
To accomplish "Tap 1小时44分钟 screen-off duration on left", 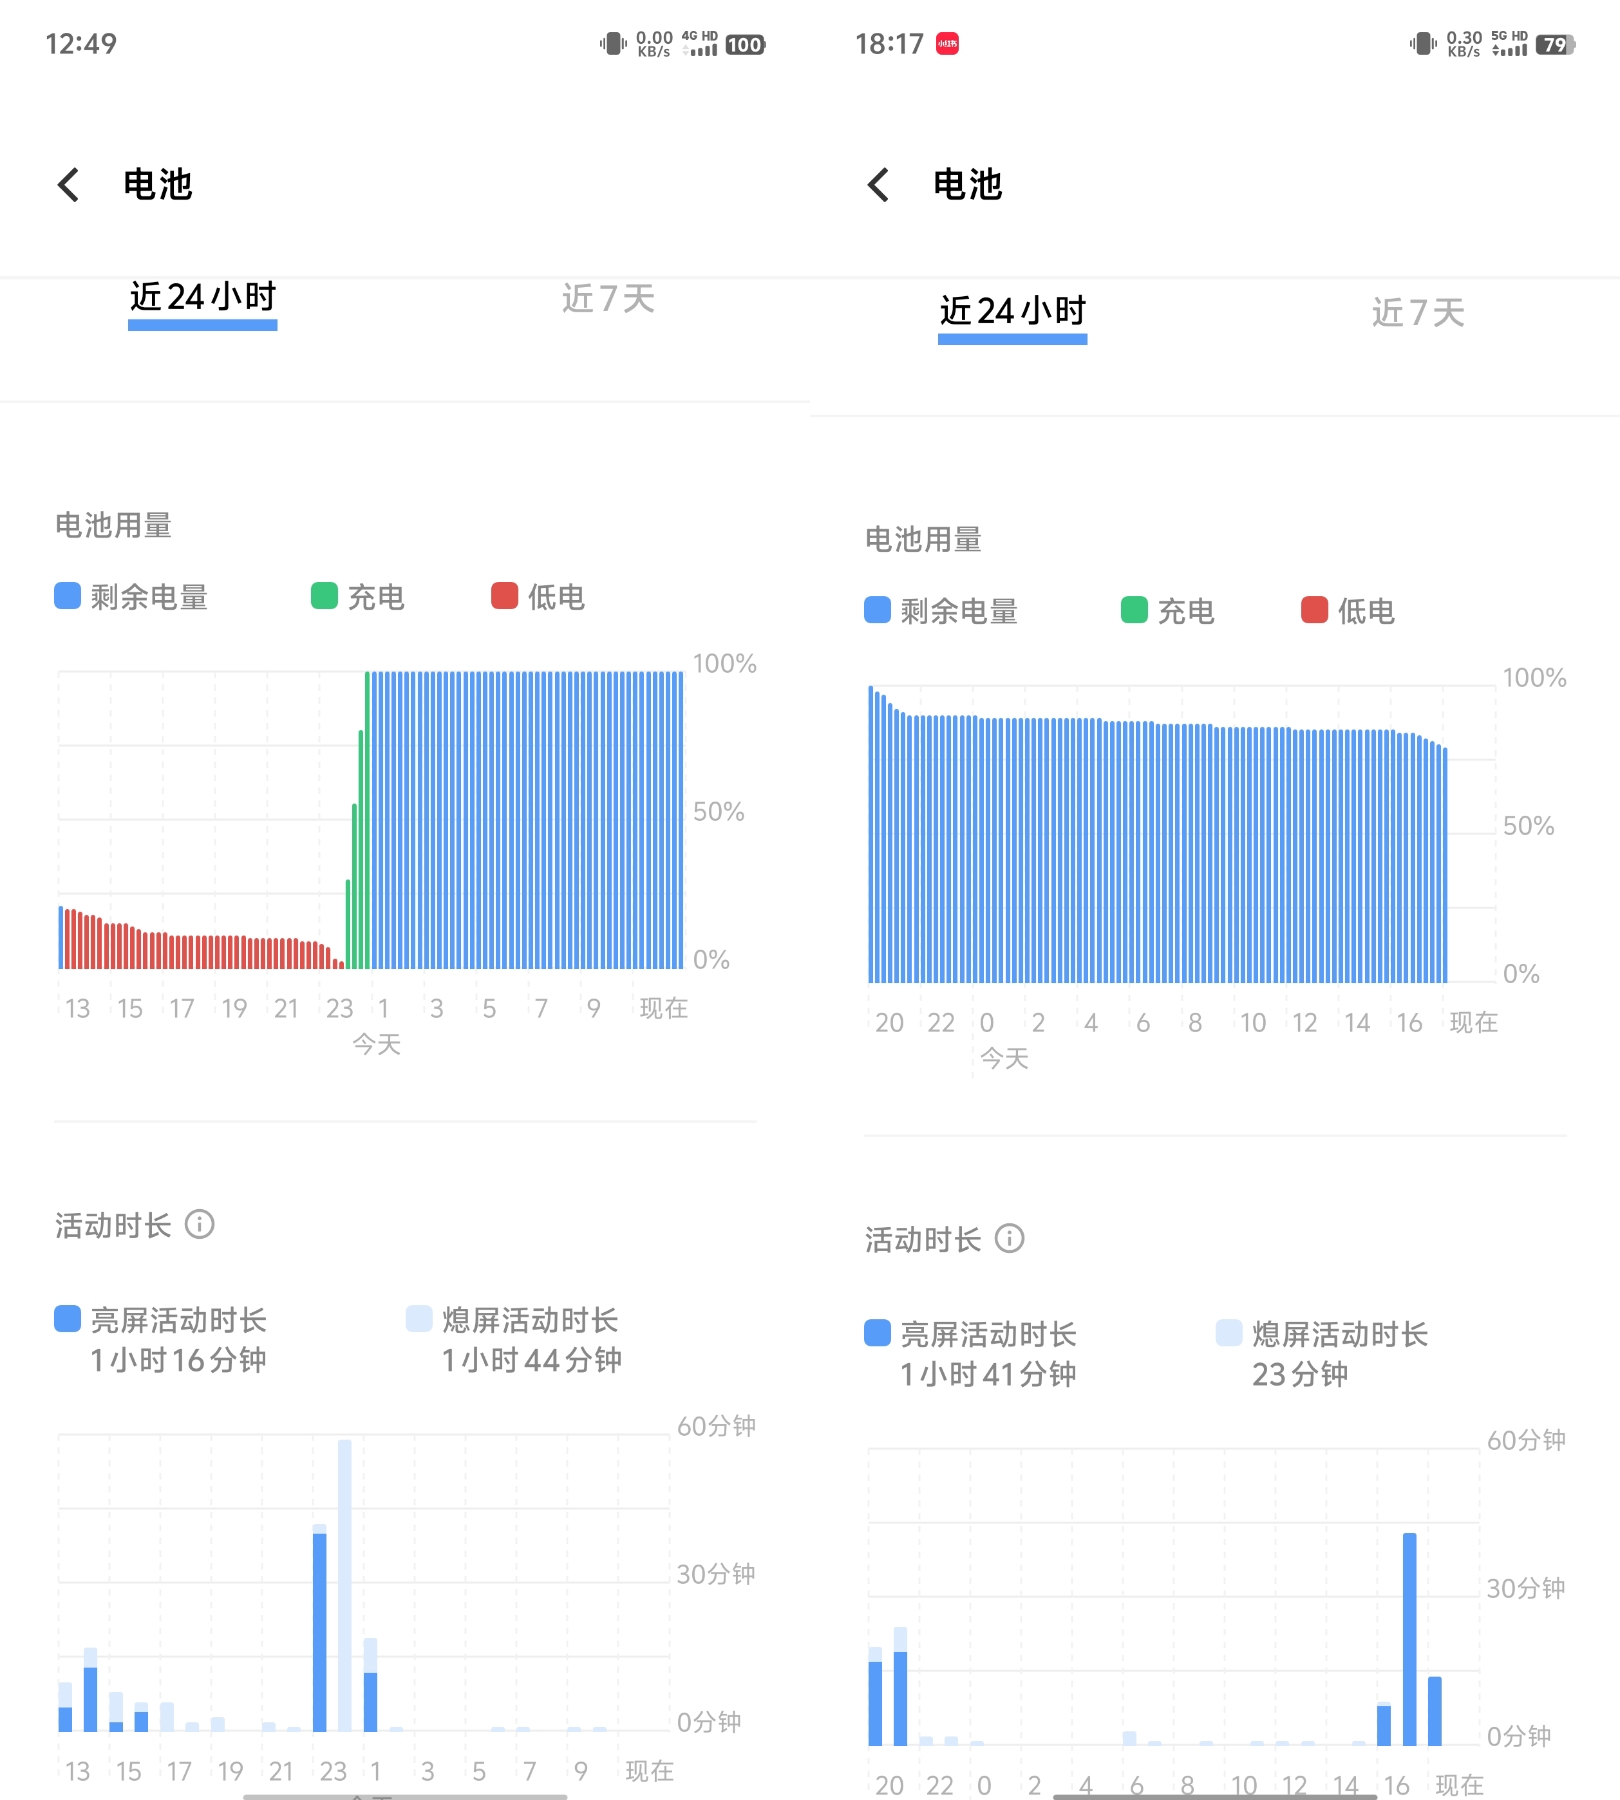I will pyautogui.click(x=532, y=1360).
